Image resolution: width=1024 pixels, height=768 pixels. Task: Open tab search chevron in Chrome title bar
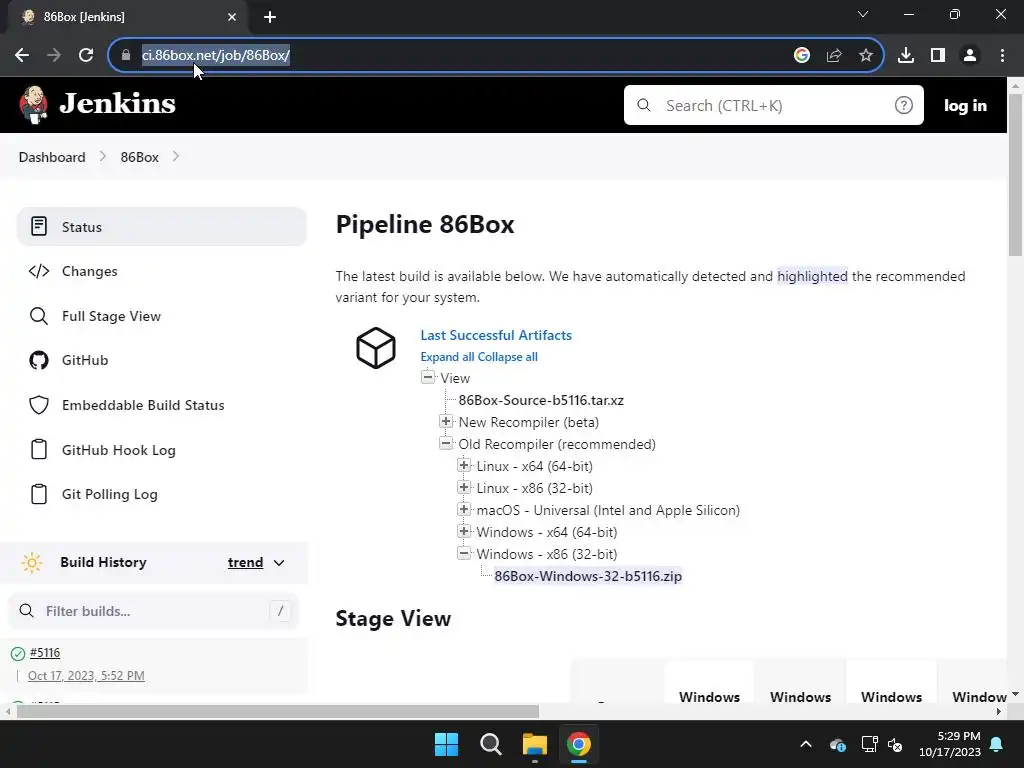(x=863, y=14)
